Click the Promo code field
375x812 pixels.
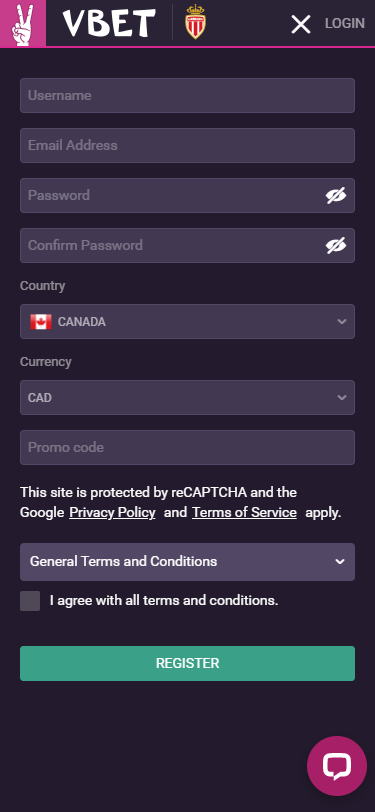click(188, 447)
